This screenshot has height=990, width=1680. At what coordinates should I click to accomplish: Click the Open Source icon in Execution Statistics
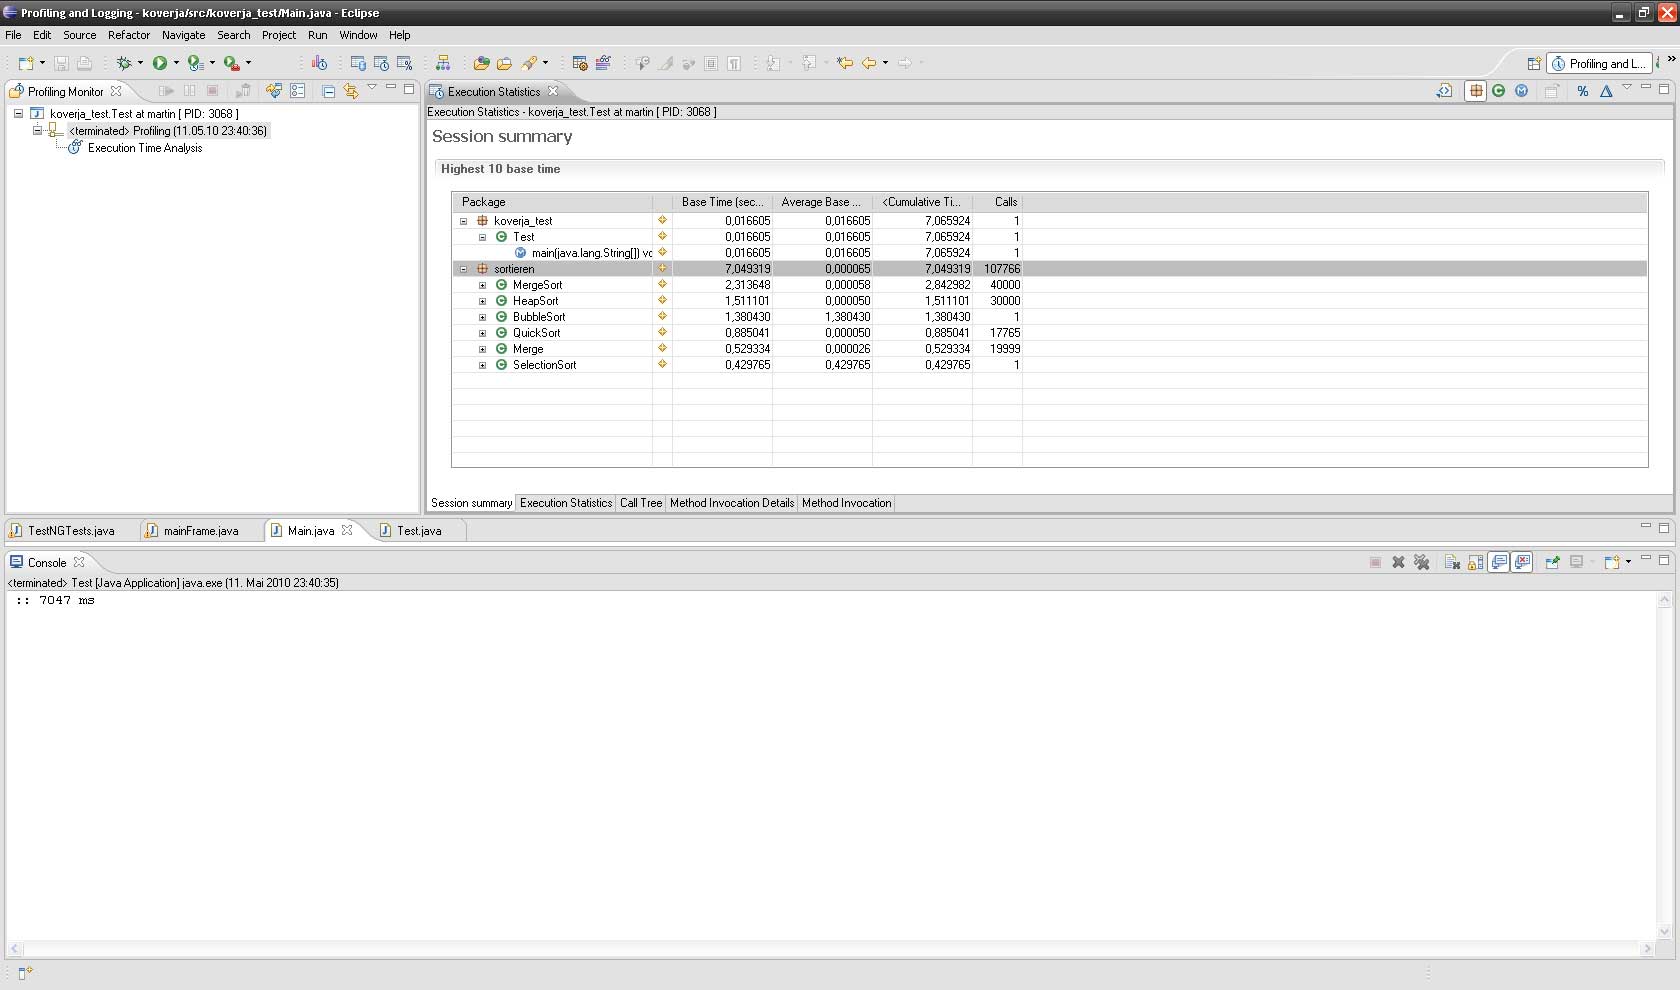[1445, 91]
